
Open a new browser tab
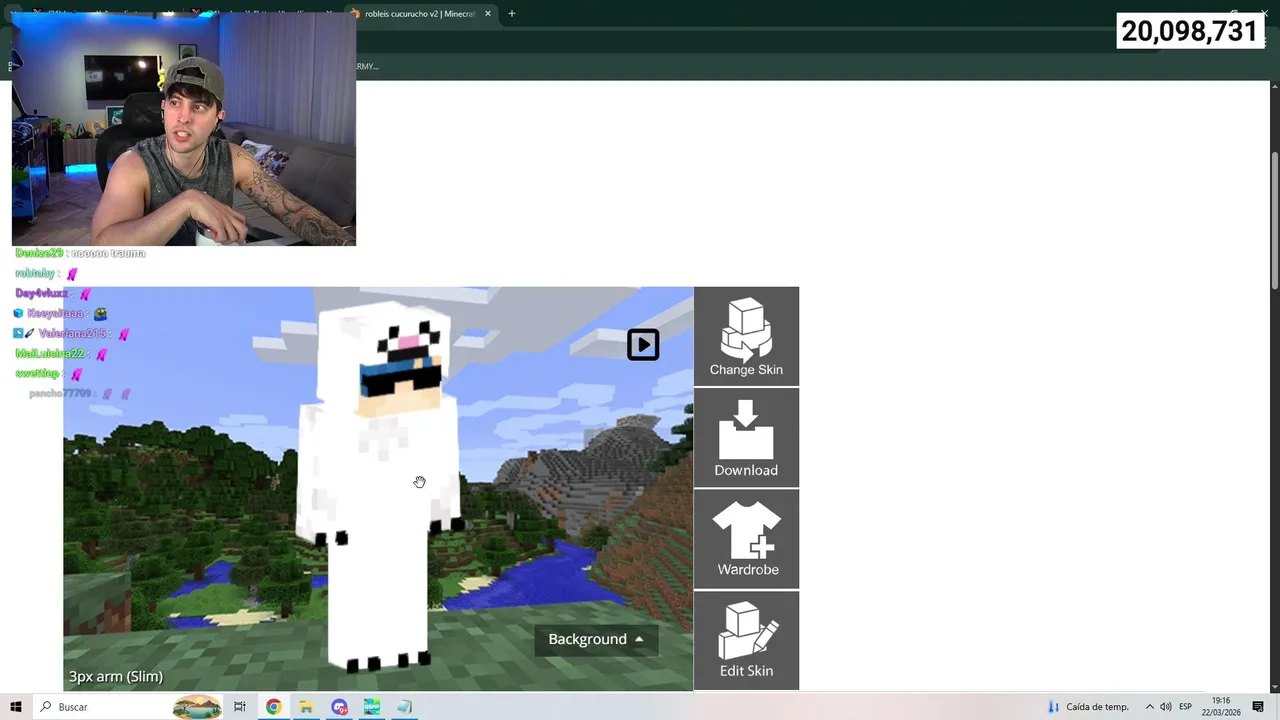point(512,14)
